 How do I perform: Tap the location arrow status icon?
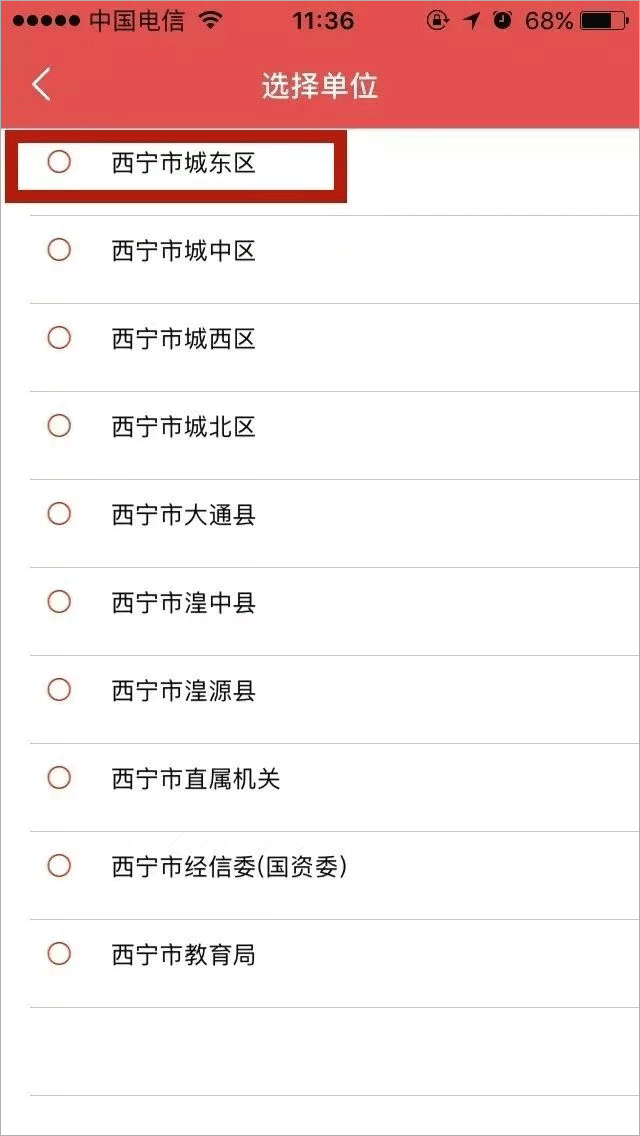click(x=471, y=21)
